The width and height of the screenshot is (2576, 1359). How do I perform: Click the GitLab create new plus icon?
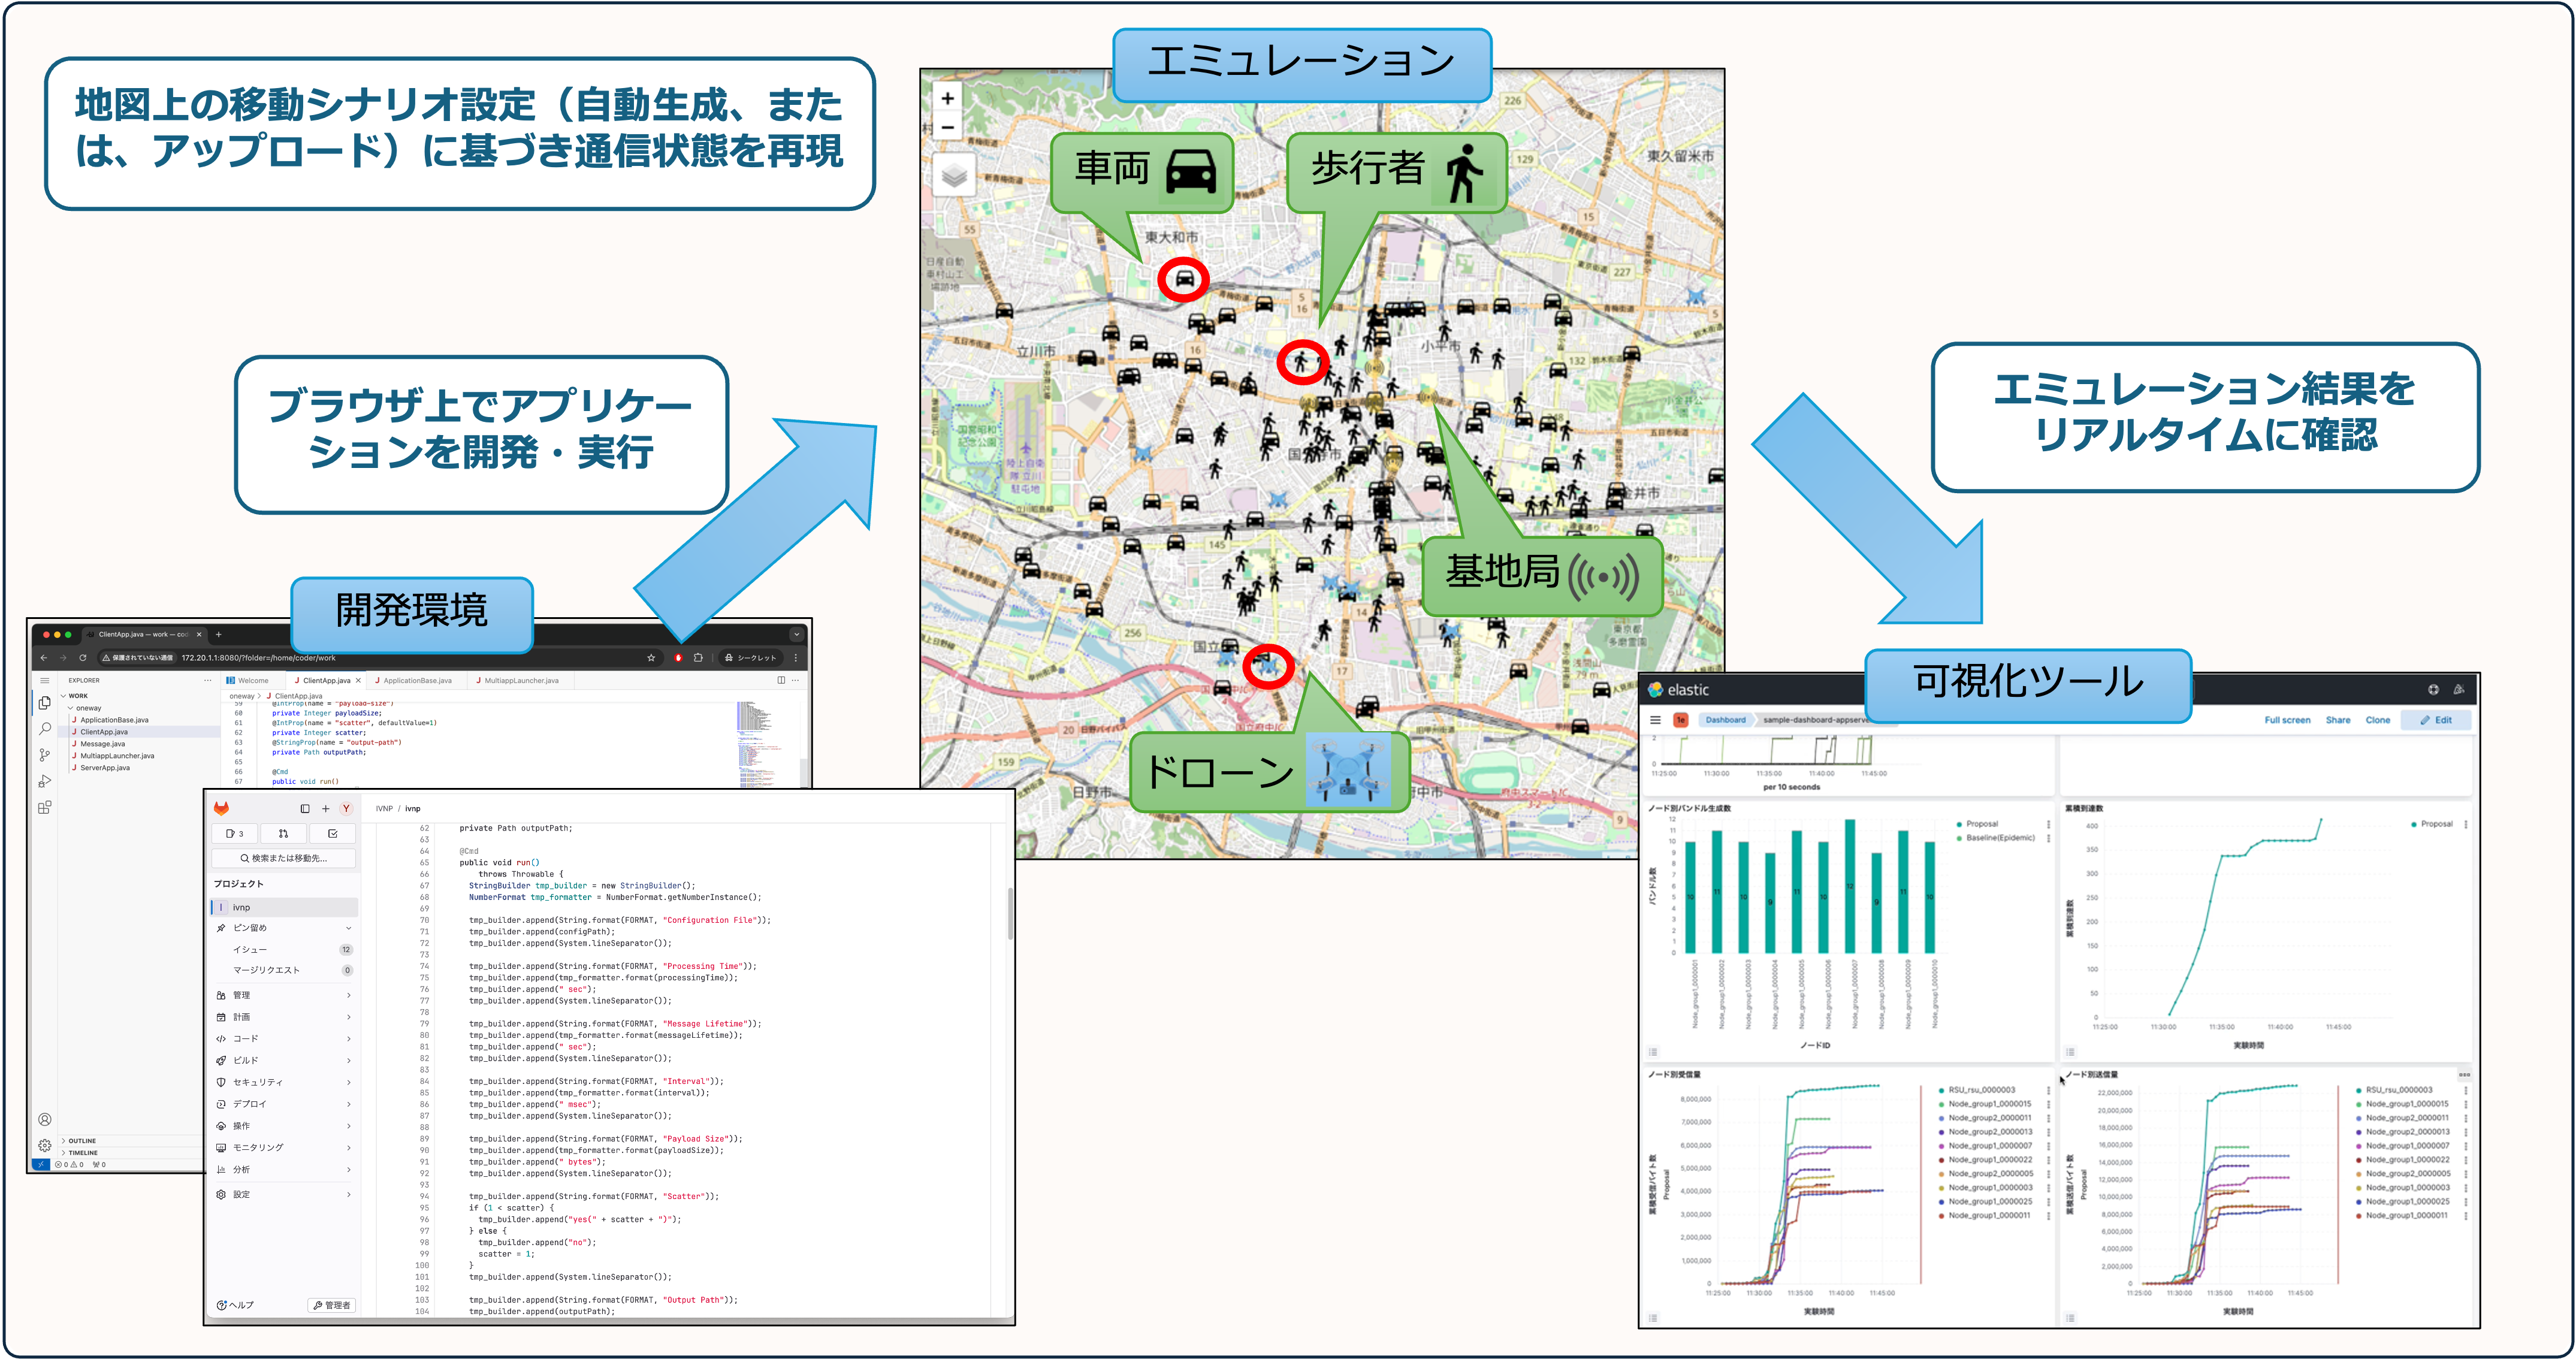325,808
